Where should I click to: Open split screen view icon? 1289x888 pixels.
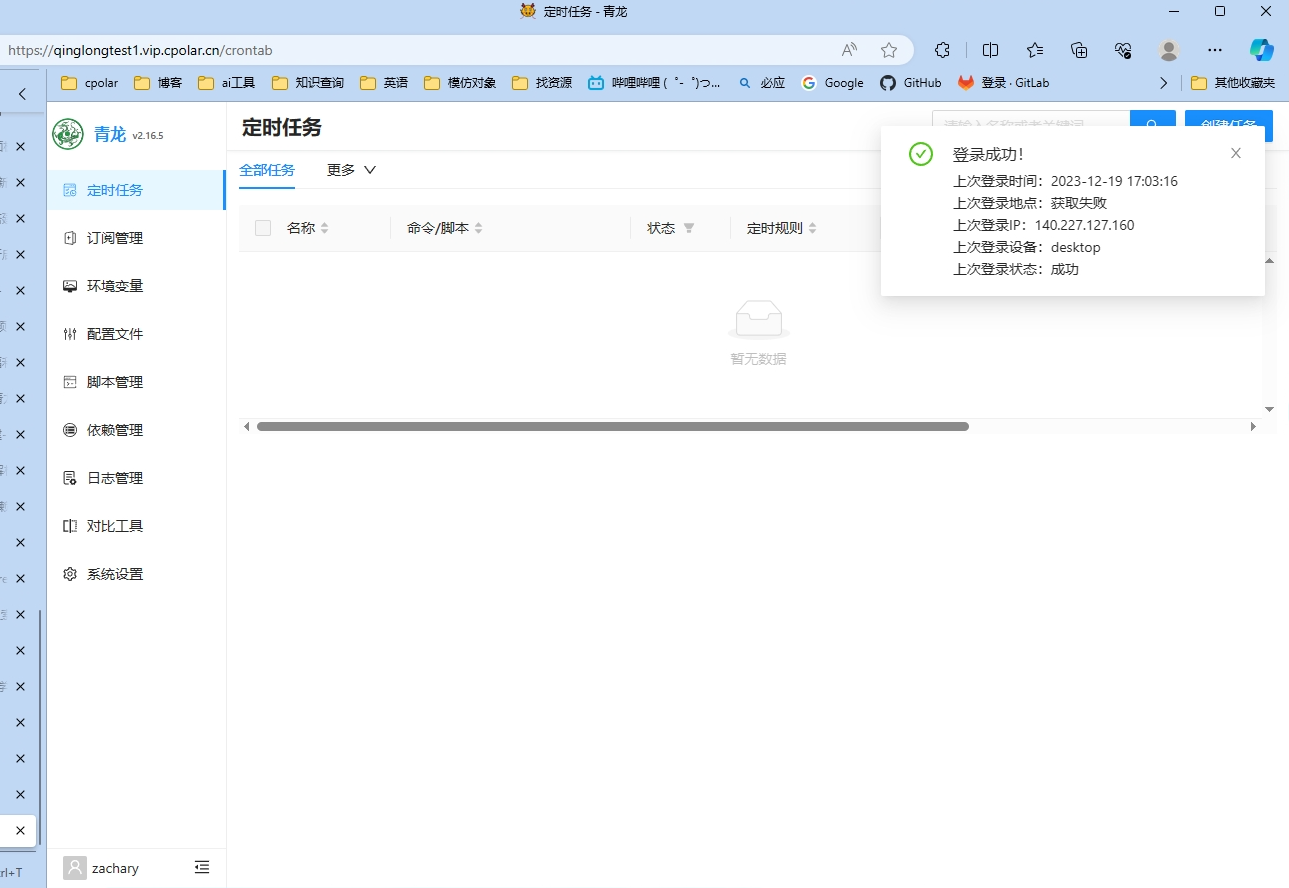pos(990,50)
